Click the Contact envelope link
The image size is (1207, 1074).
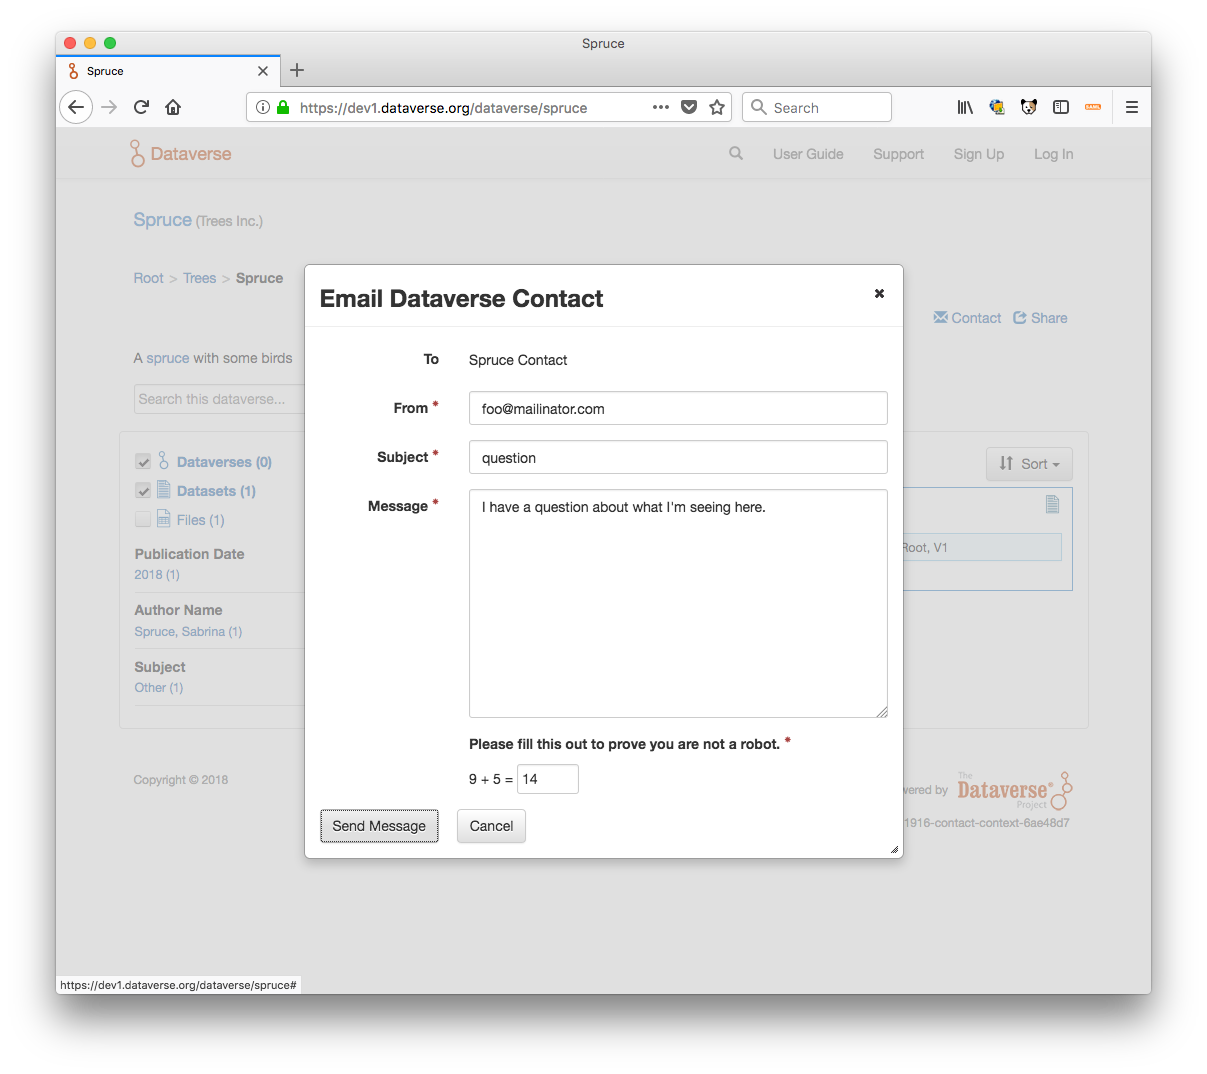click(967, 318)
